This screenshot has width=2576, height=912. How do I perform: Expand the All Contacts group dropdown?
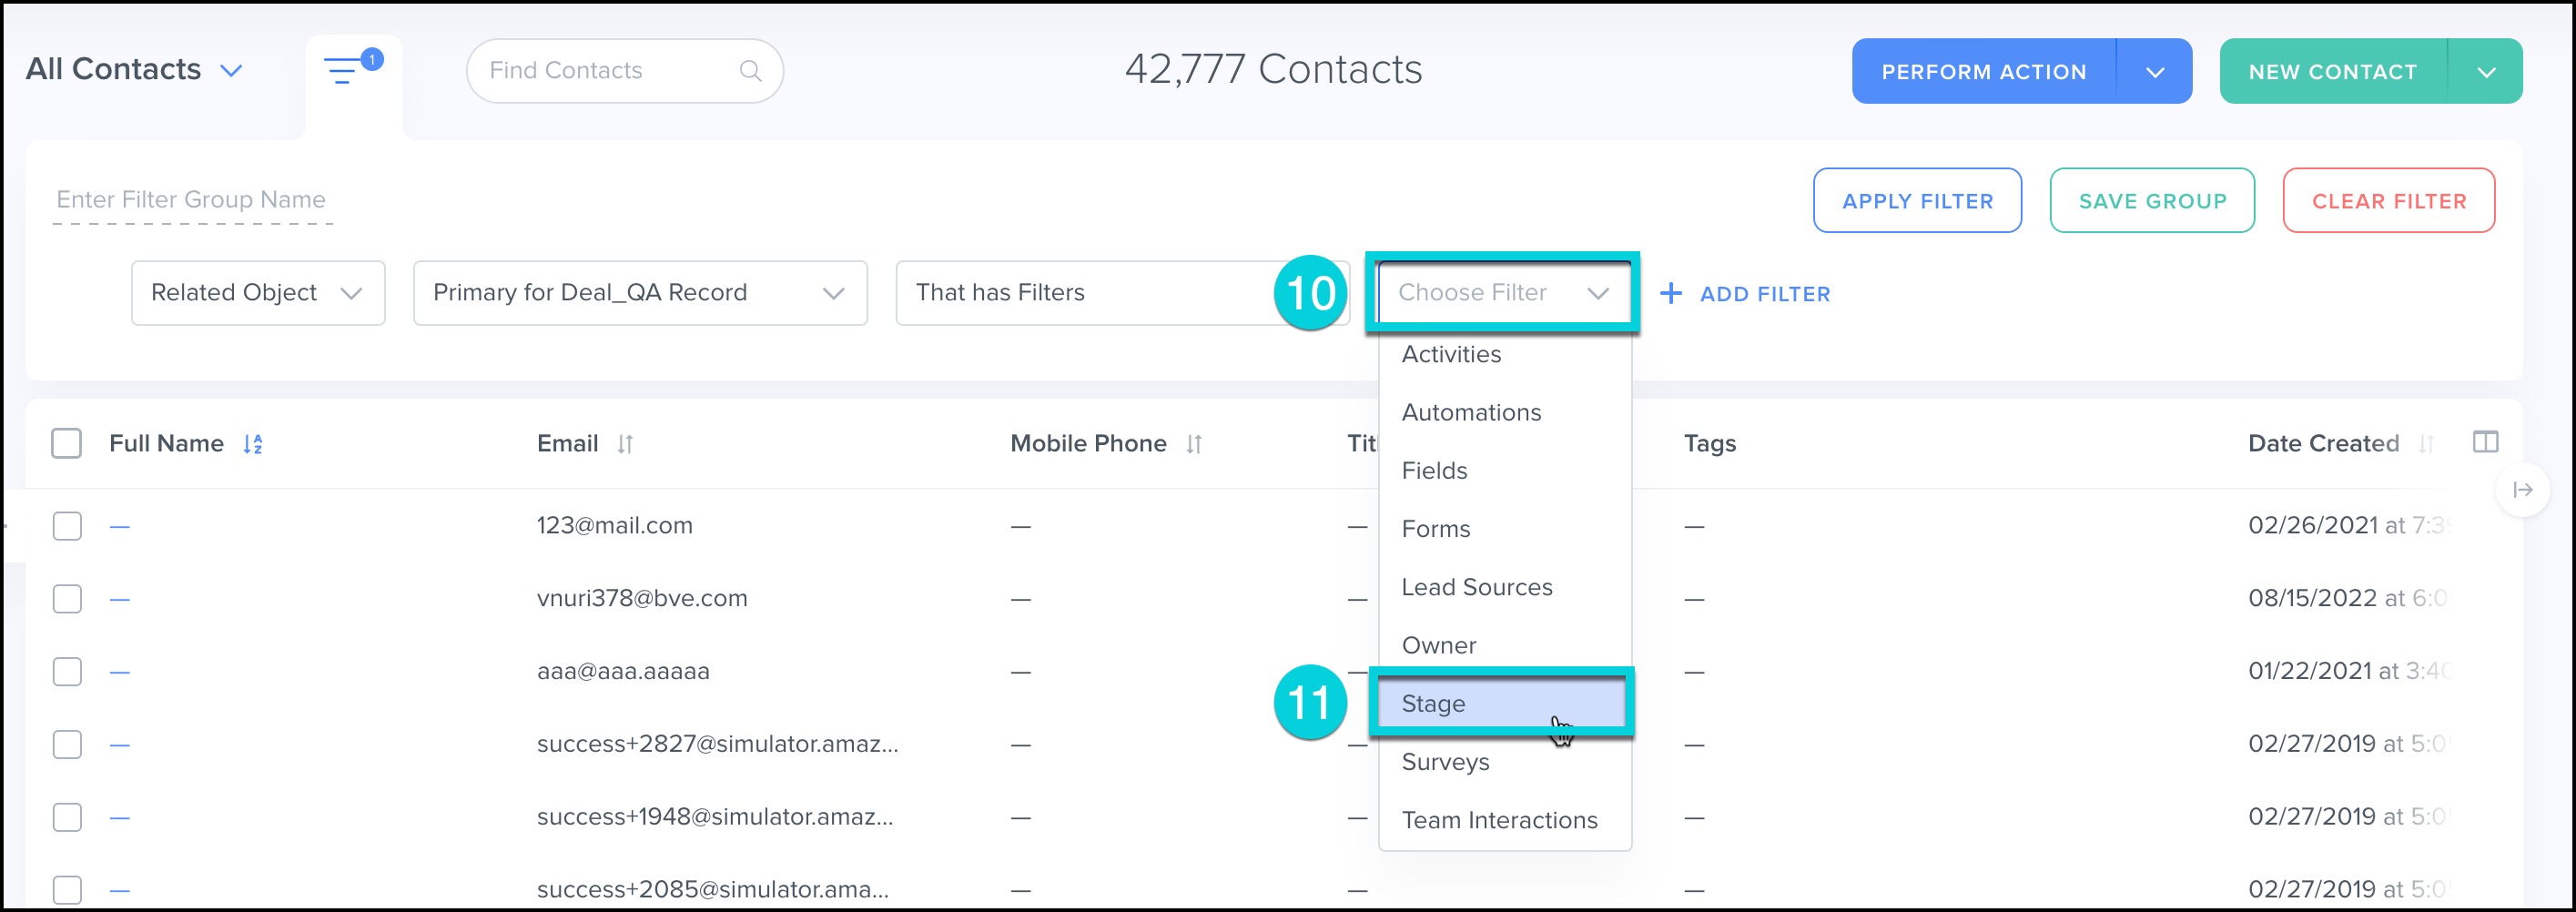231,70
